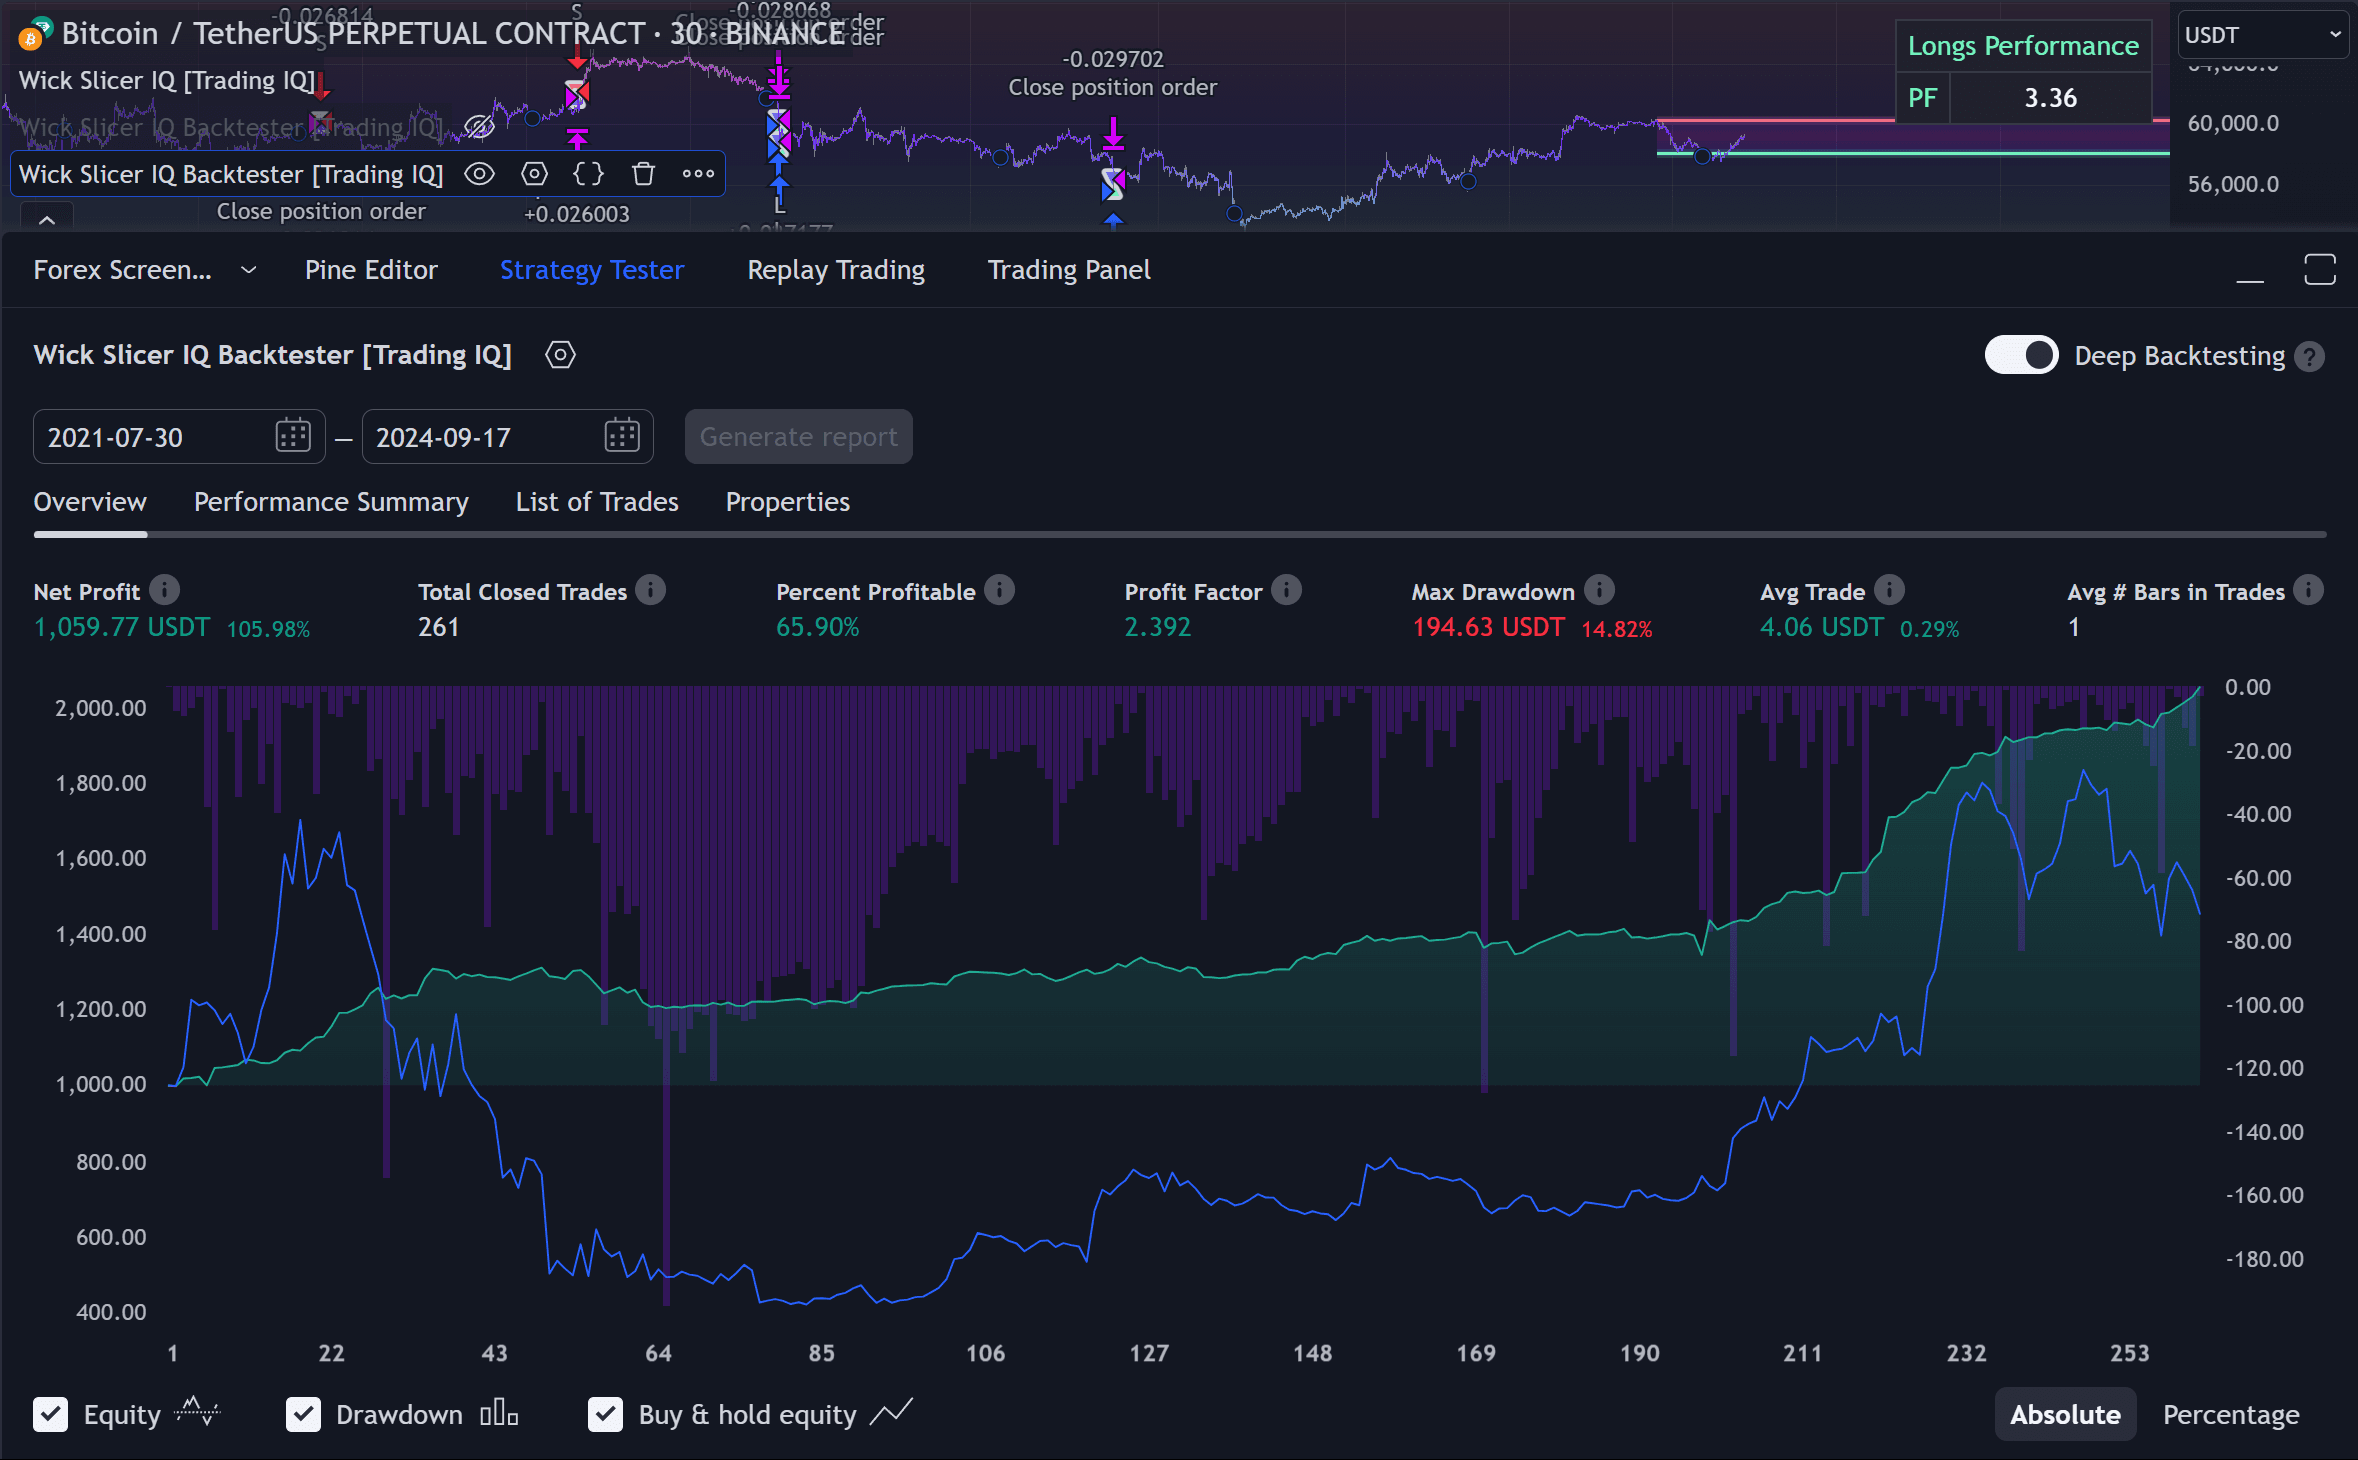Click Net Profit value 1,059.77 USDT
The image size is (2358, 1460).
[x=122, y=628]
